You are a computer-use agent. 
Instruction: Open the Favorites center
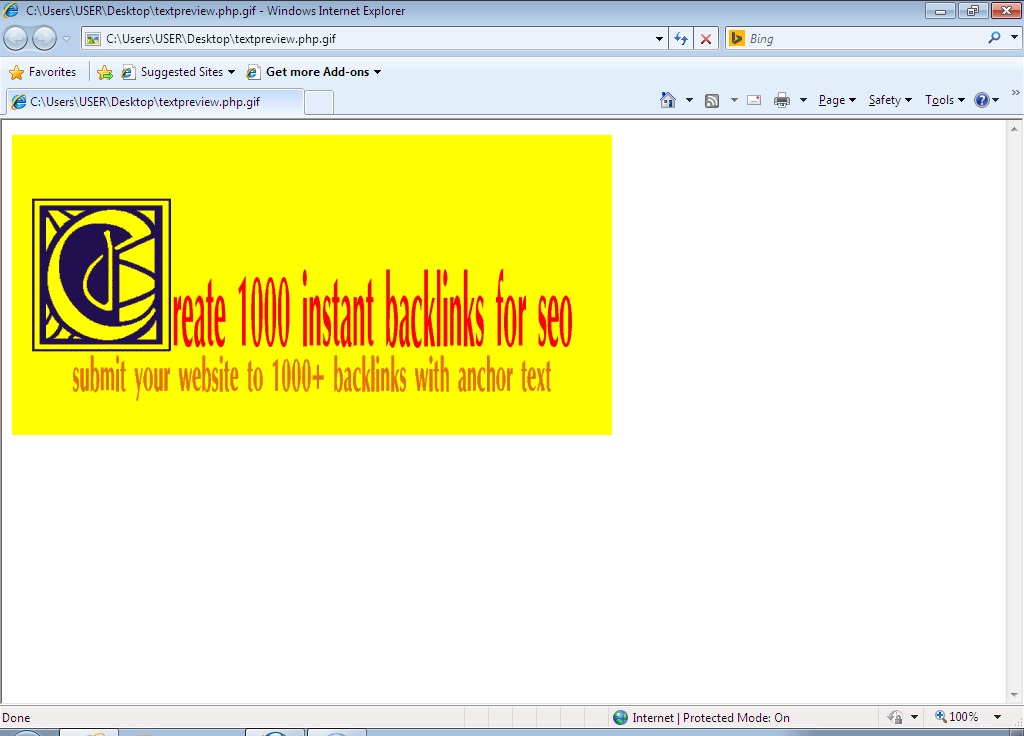[43, 72]
